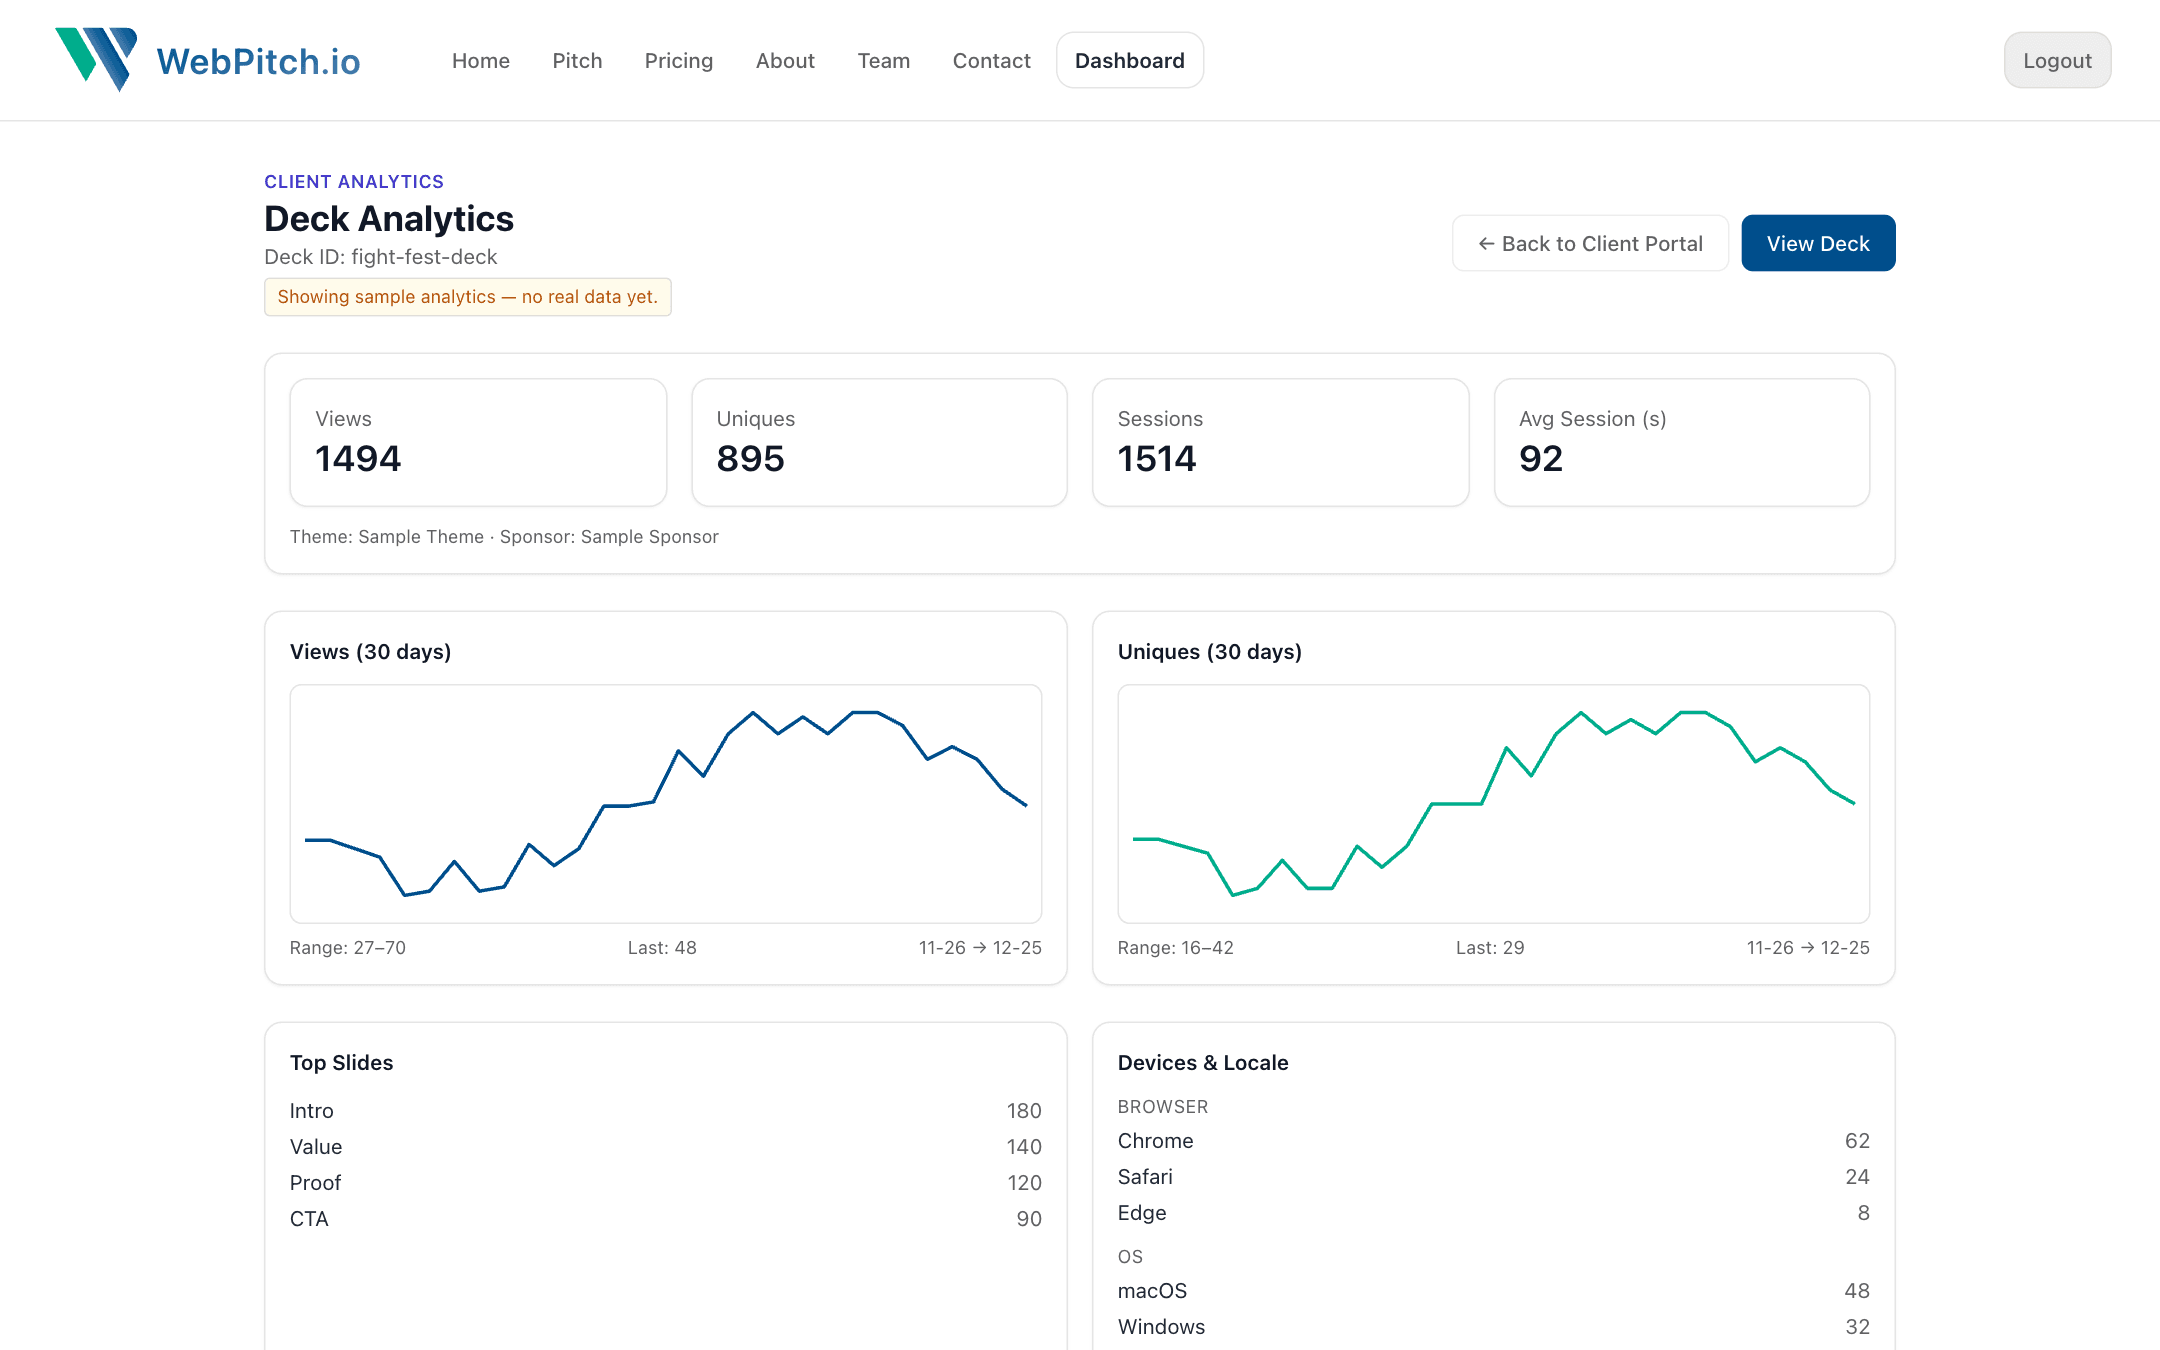
Task: Click the WebPitch.io logo icon
Action: (97, 59)
